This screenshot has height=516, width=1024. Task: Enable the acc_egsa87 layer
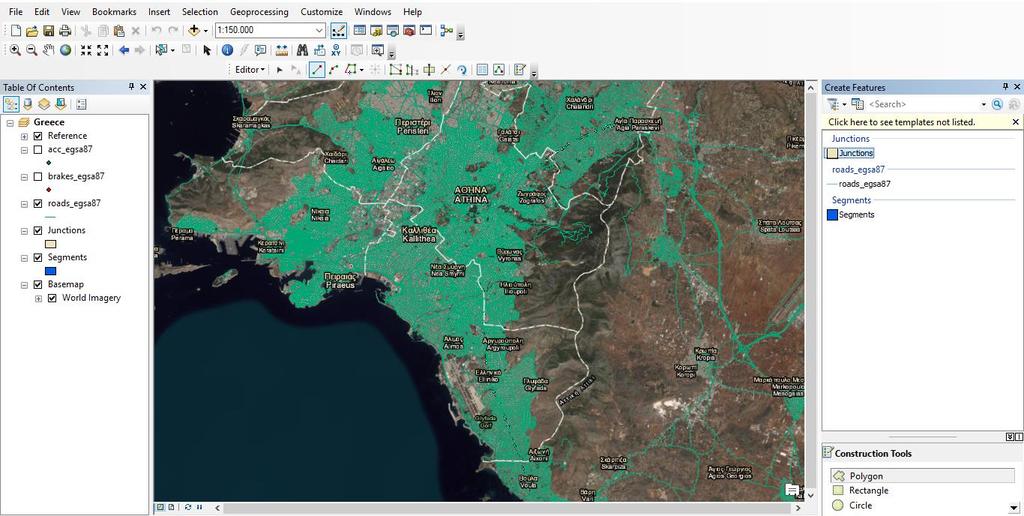[x=38, y=150]
